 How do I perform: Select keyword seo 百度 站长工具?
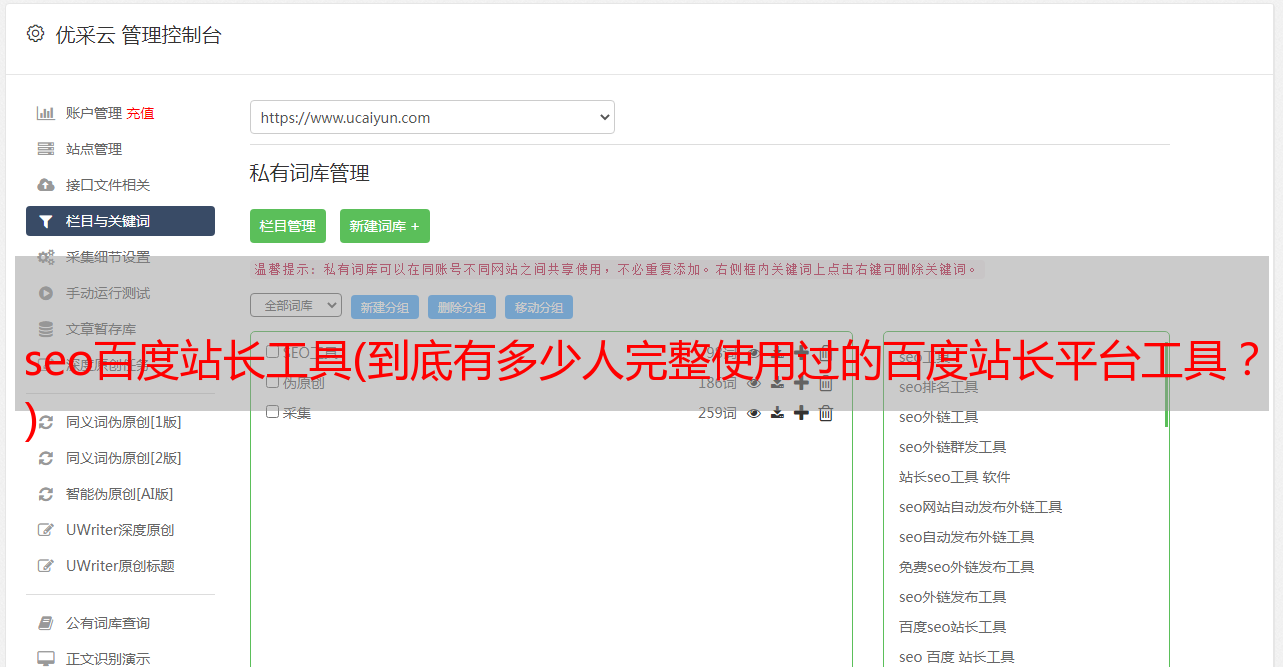pos(956,657)
